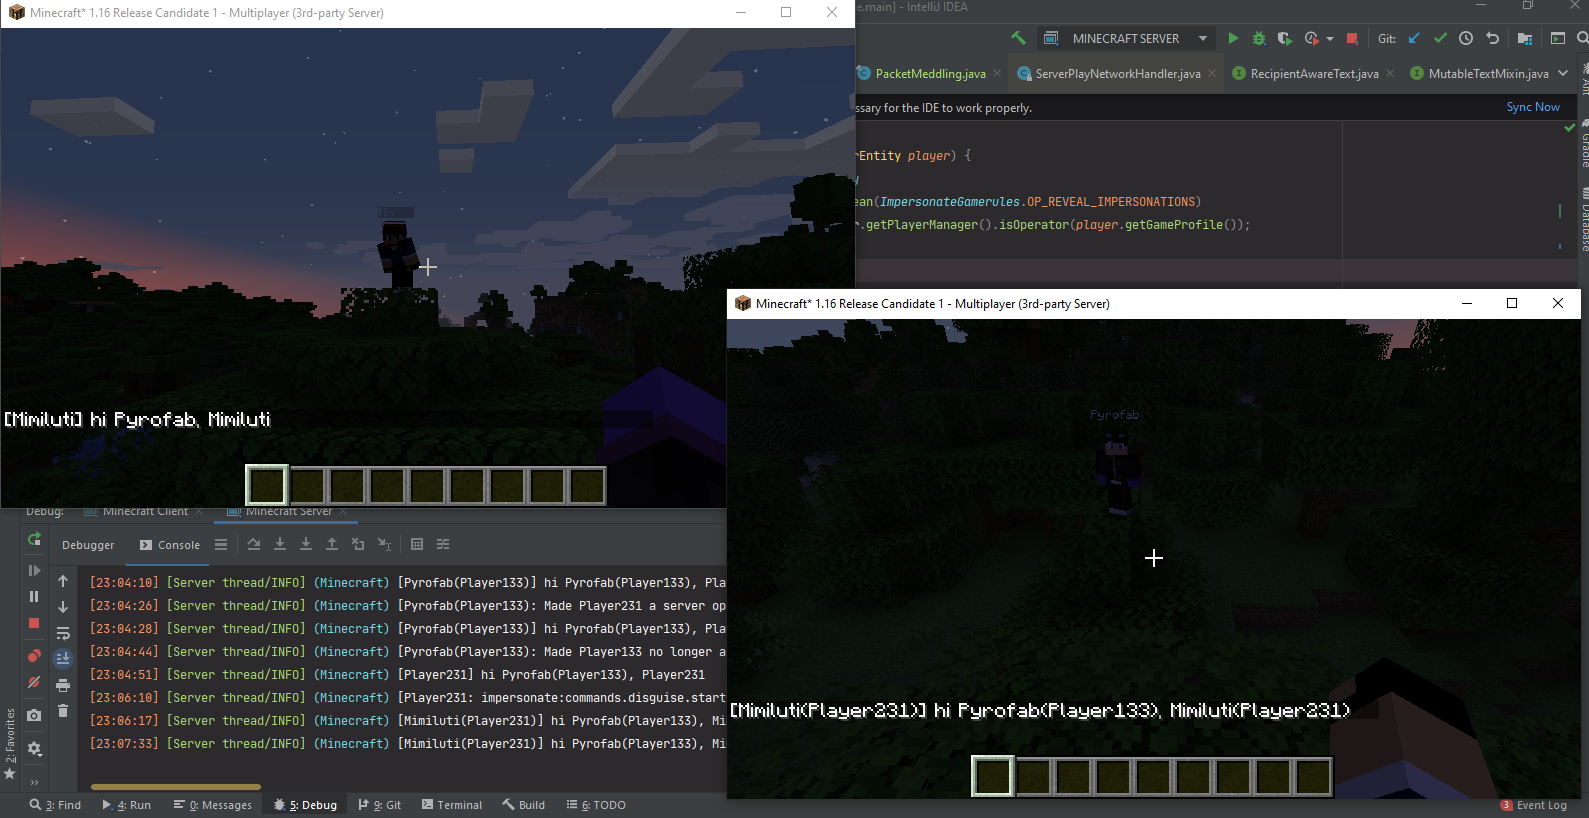1589x818 pixels.
Task: Click the Rerun icon in Debug panel
Action: [34, 540]
